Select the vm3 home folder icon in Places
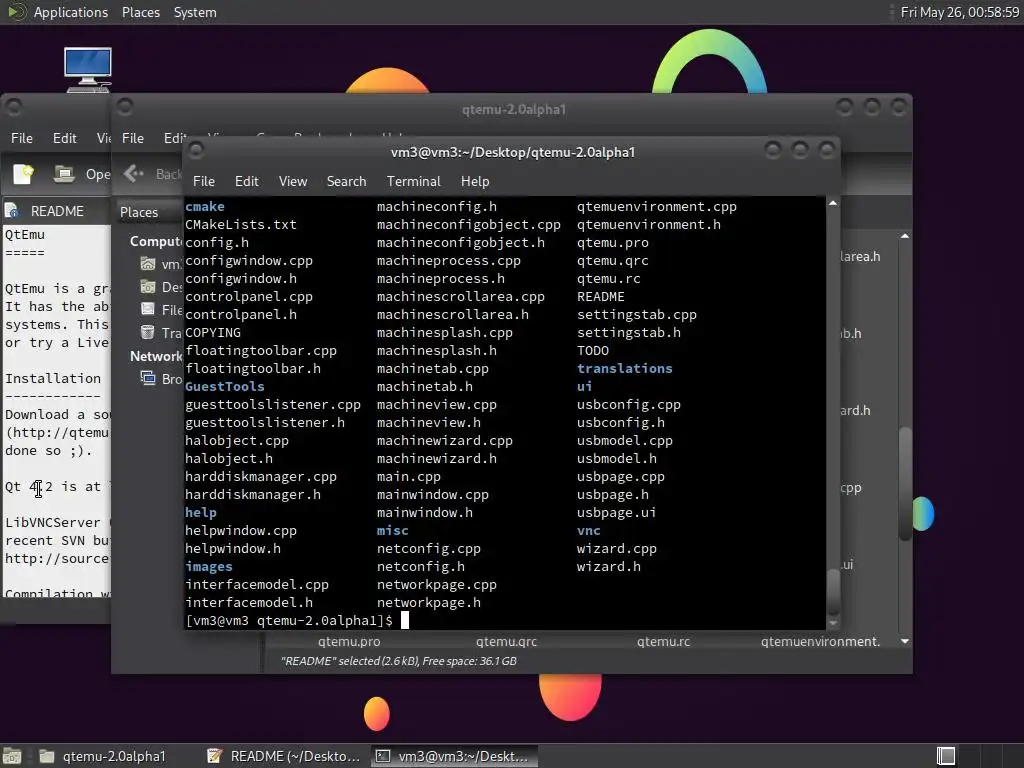1024x768 pixels. click(x=148, y=264)
